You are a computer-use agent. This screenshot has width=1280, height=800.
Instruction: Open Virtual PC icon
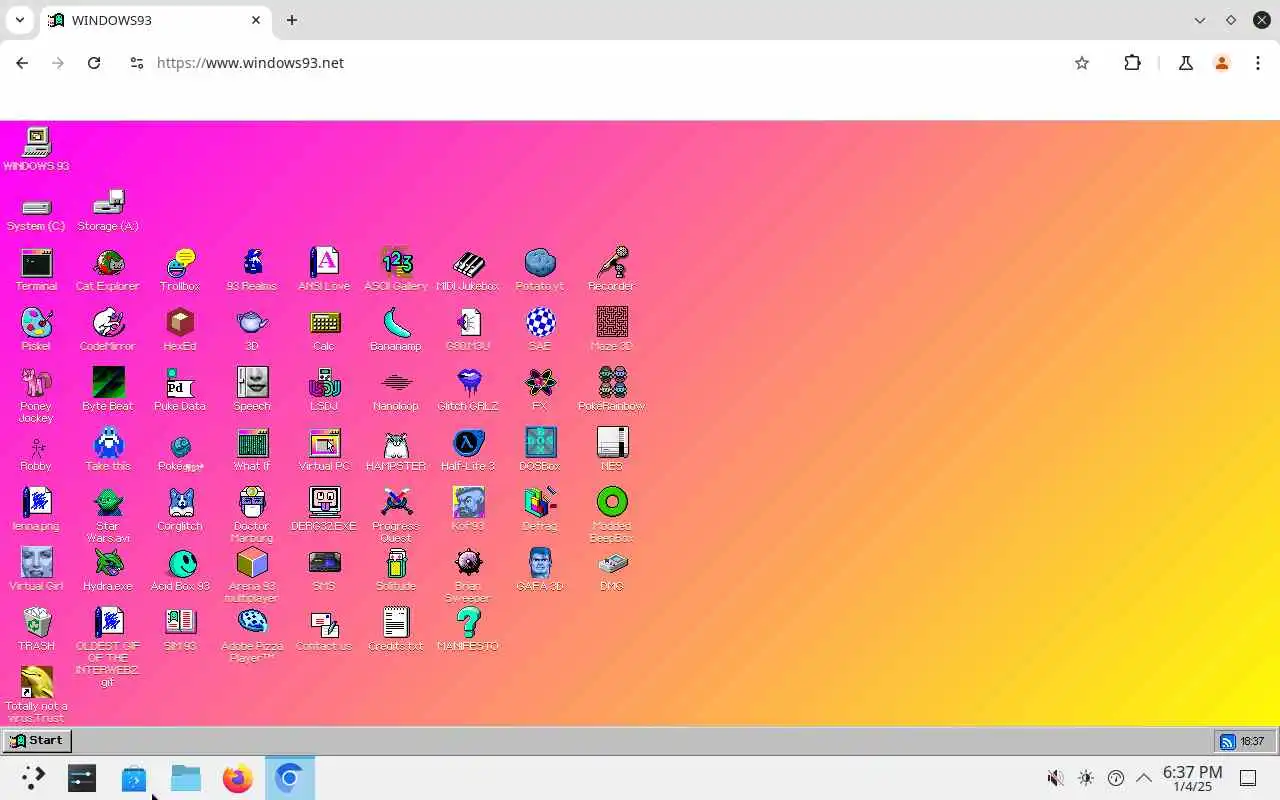(324, 450)
